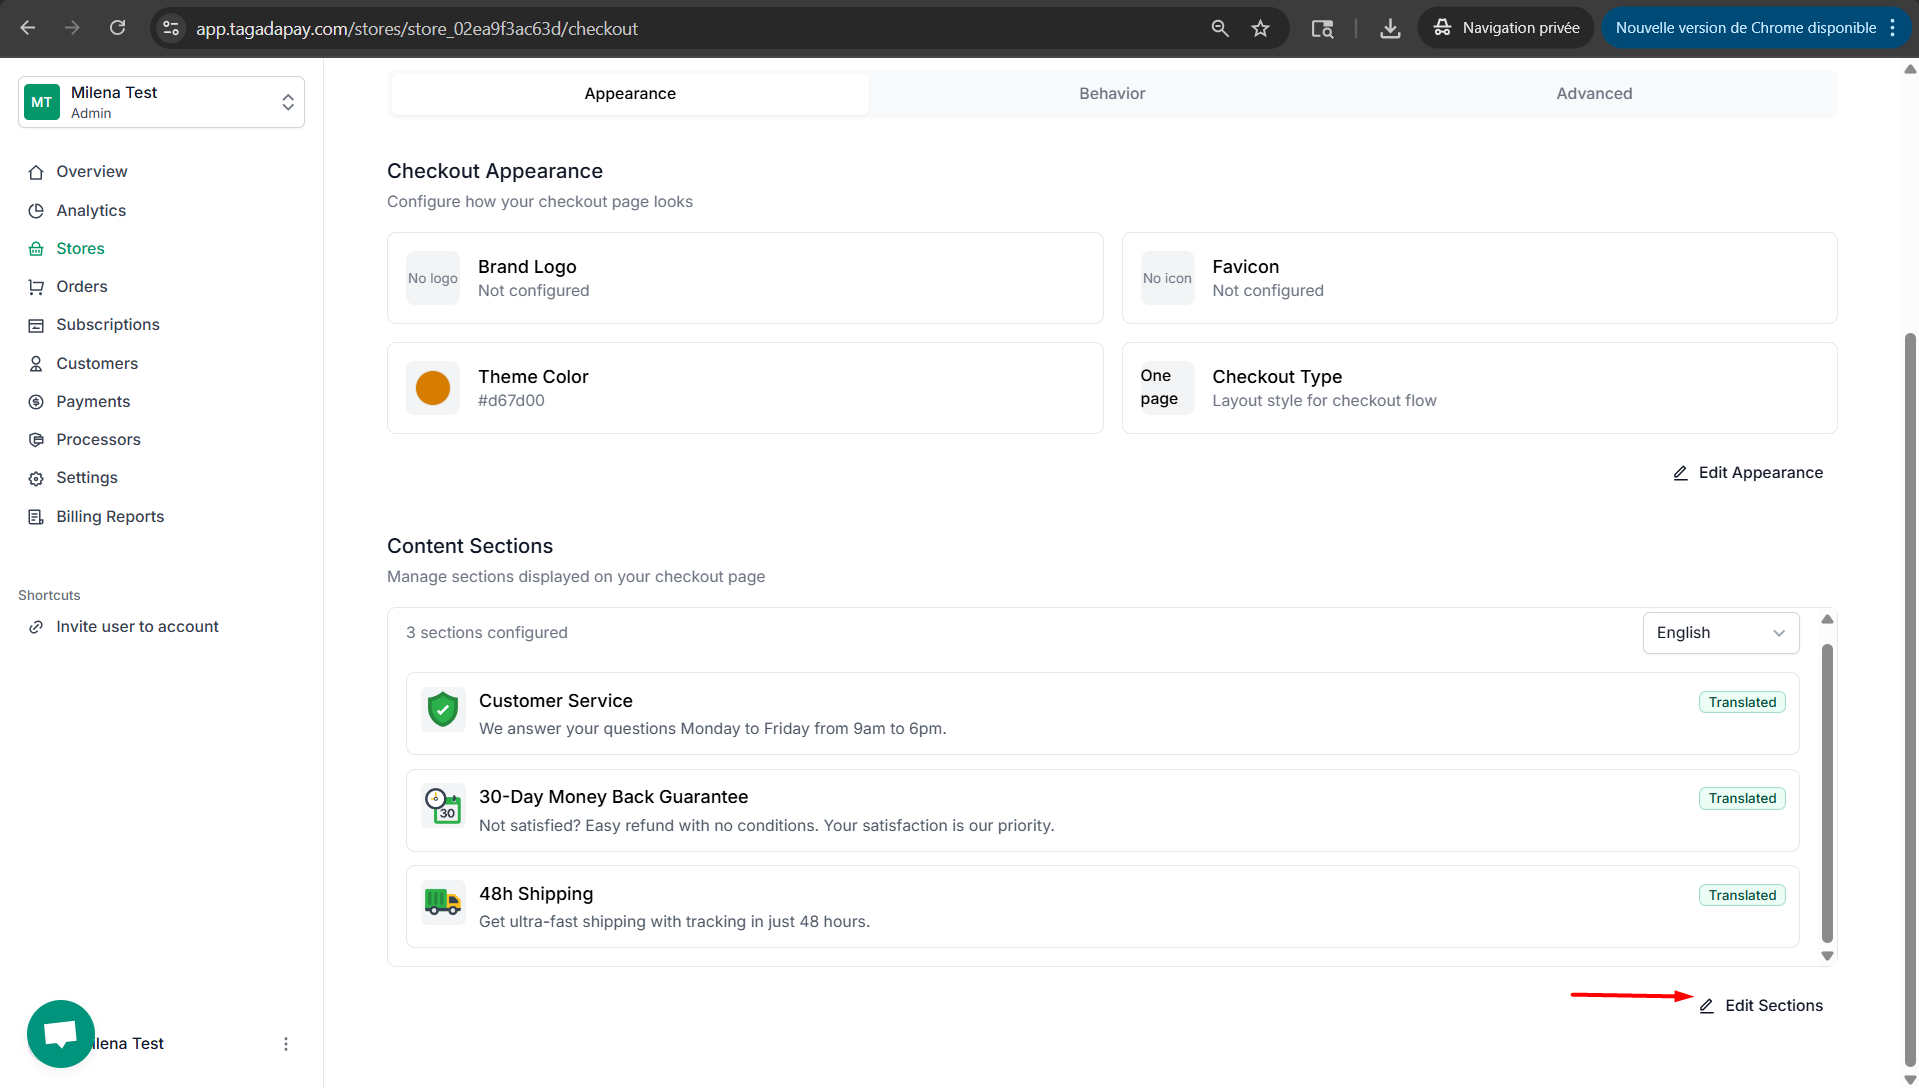This screenshot has height=1088, width=1919.
Task: Click Edit Appearance button
Action: [1748, 473]
